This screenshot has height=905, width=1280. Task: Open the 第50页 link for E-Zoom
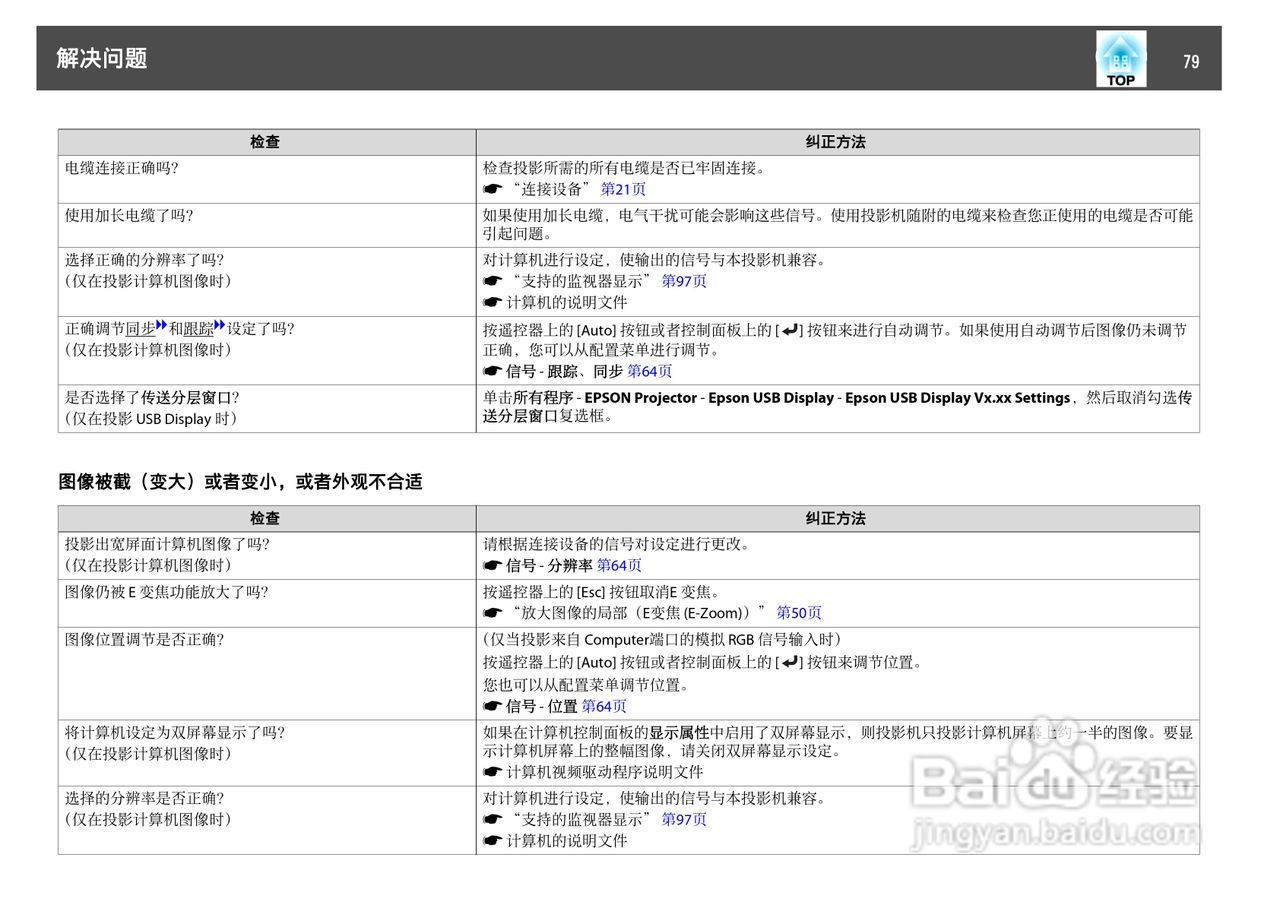coord(799,613)
